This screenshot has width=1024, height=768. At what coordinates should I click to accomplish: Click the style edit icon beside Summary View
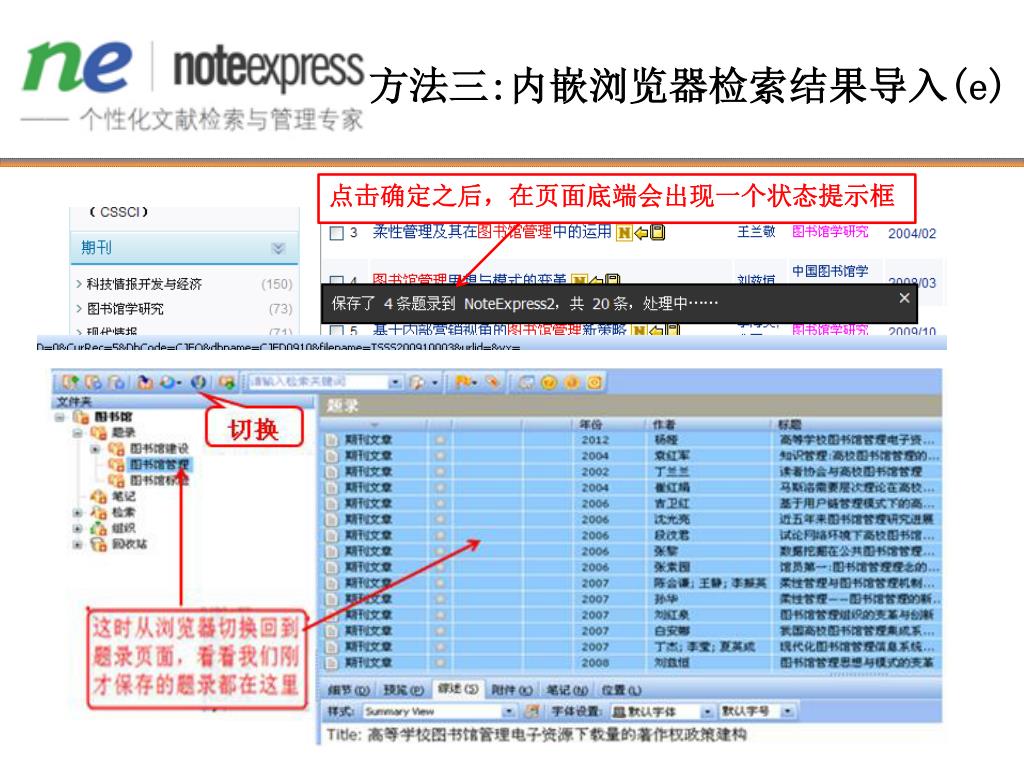click(x=533, y=711)
